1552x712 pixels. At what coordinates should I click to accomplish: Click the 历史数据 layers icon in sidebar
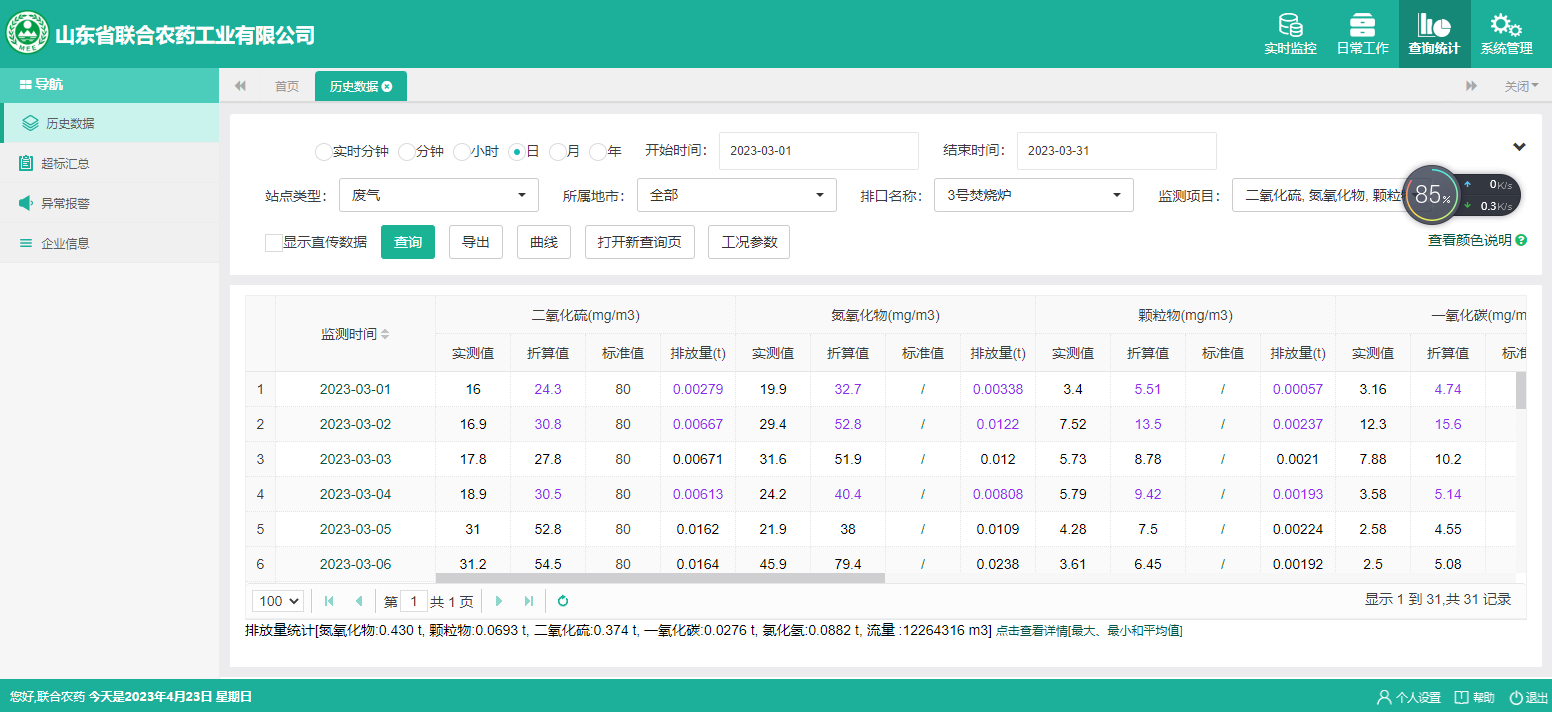pos(30,124)
